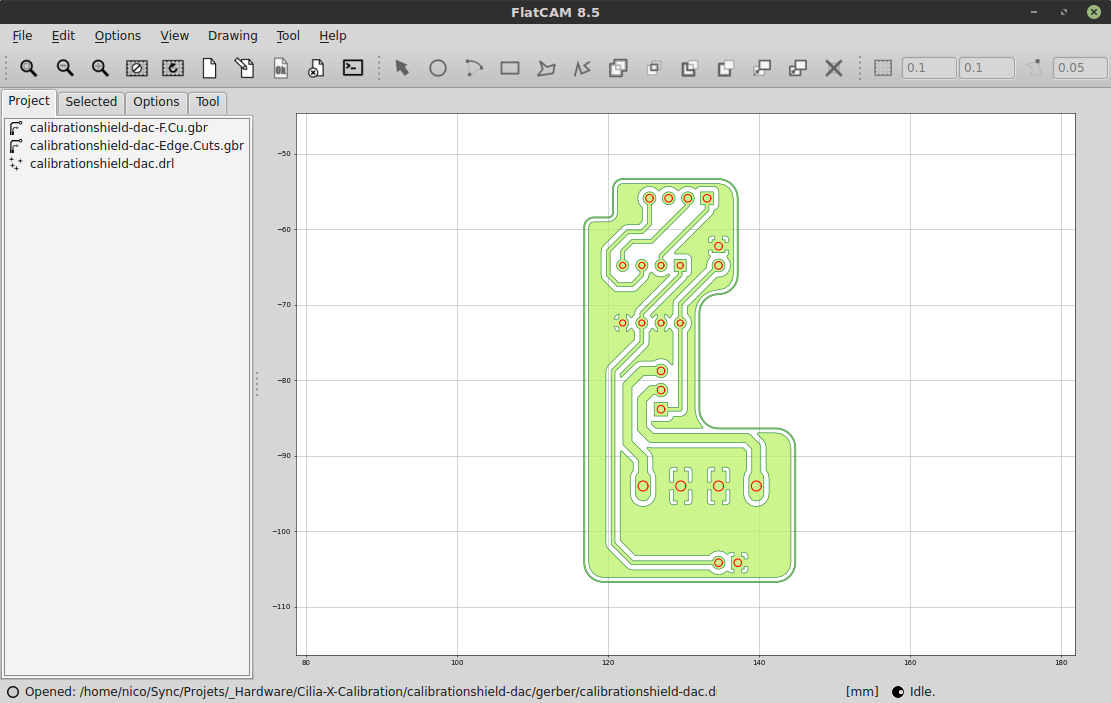Click the polygon union tool icon

pos(618,68)
